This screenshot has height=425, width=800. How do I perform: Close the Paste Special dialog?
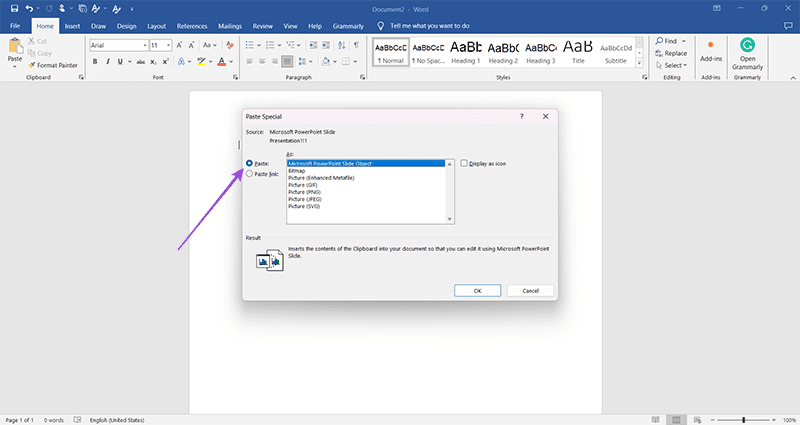[x=545, y=116]
